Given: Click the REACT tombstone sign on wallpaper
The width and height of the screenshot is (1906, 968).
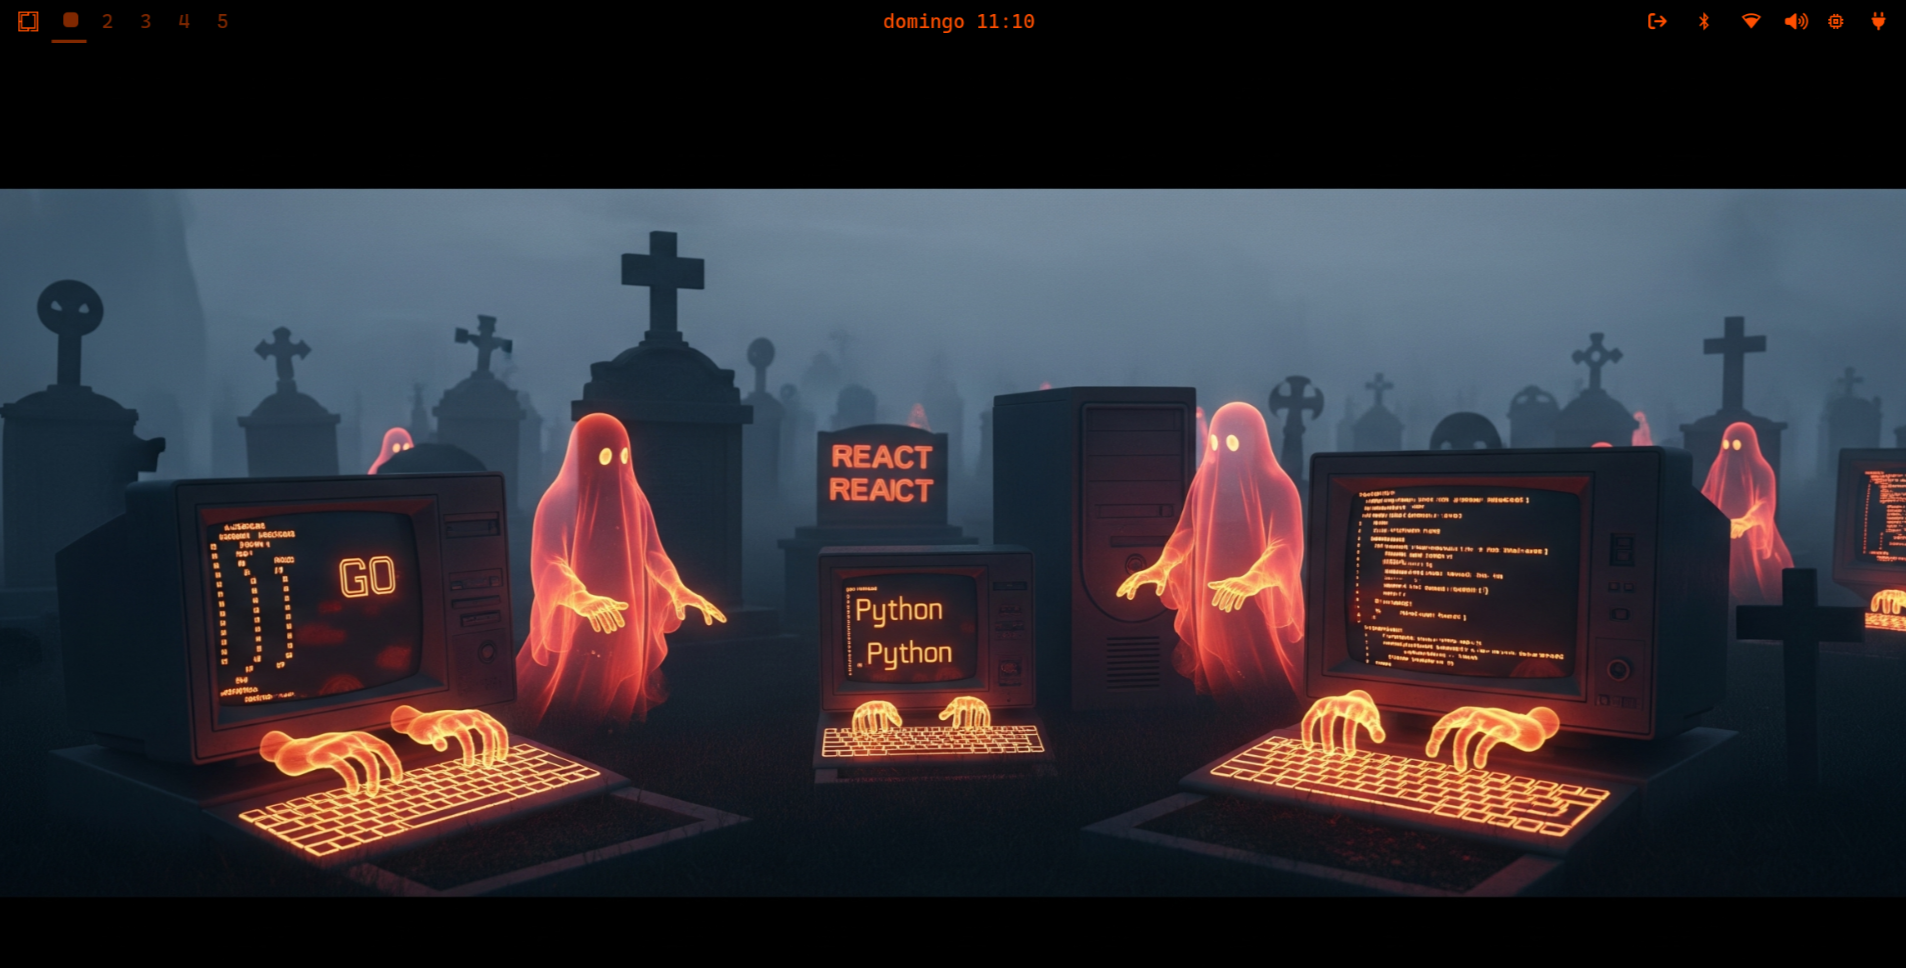Looking at the screenshot, I should click(x=881, y=474).
